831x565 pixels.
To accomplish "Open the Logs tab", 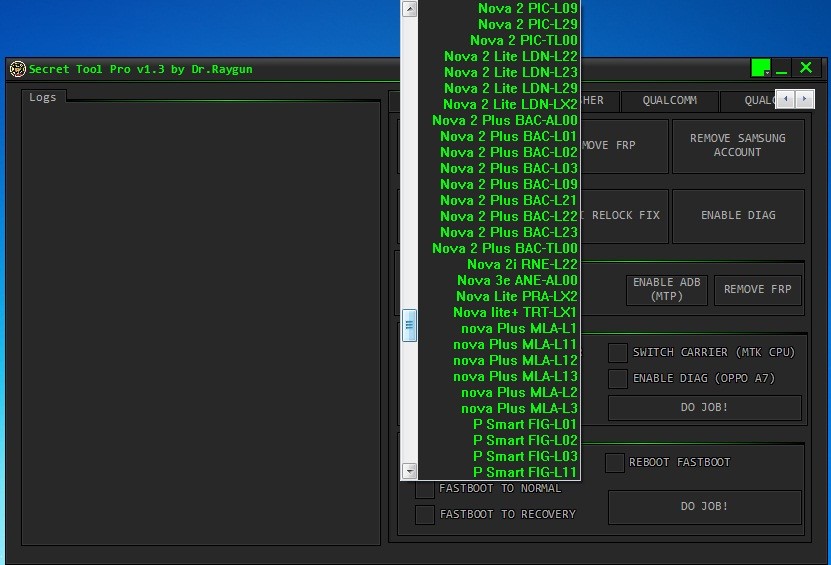I will point(43,97).
